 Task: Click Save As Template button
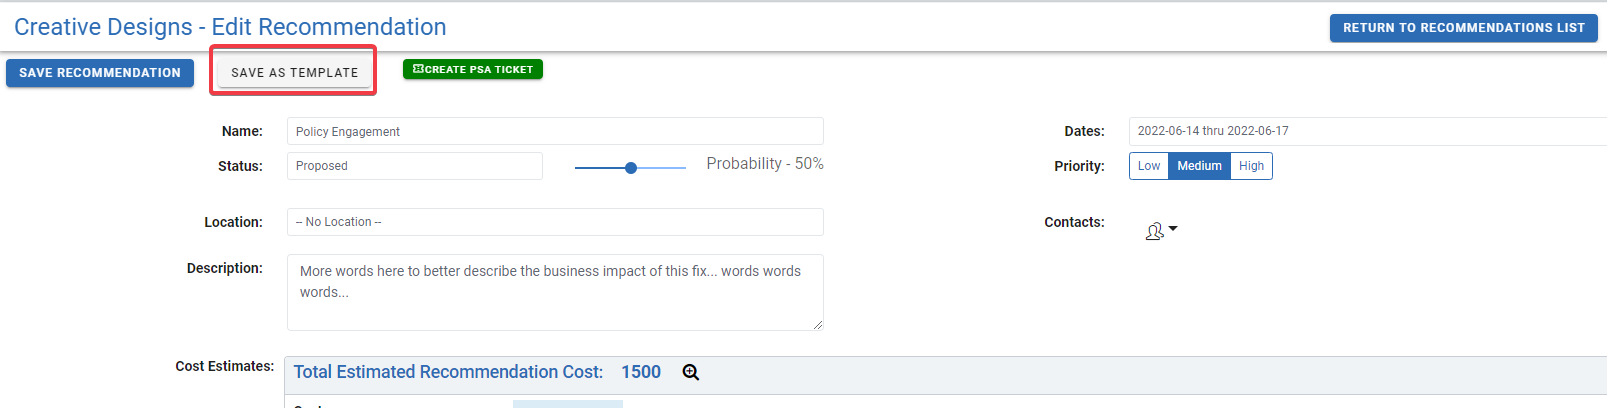click(x=294, y=73)
